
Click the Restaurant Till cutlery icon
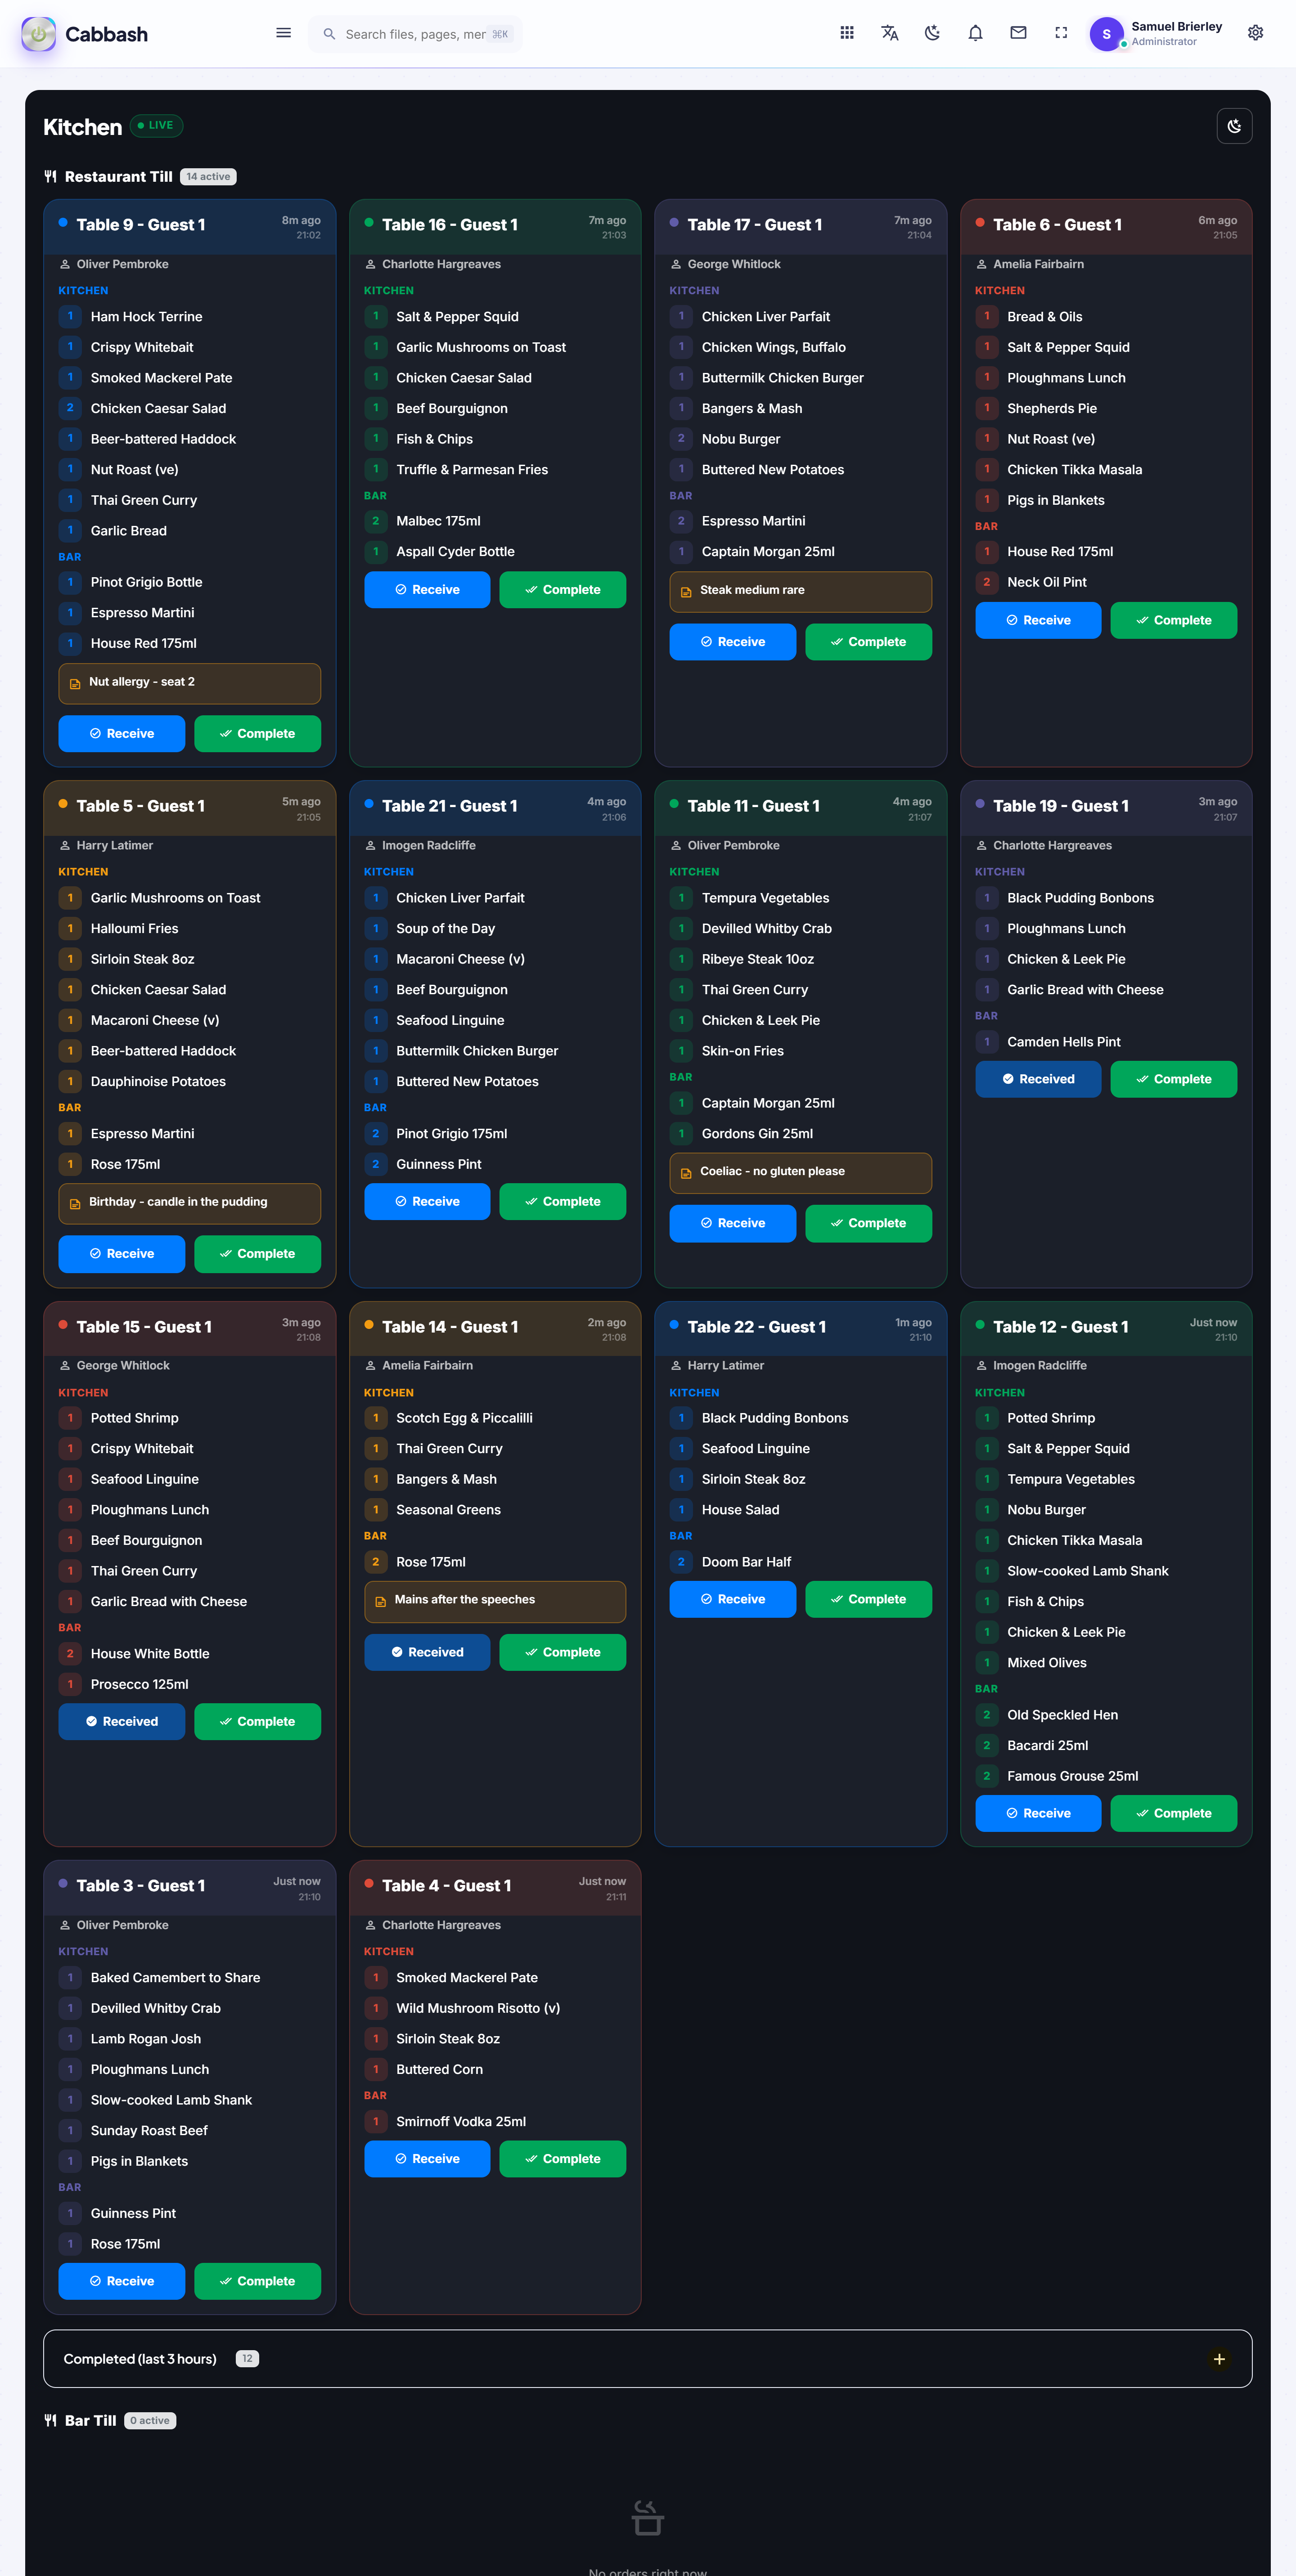click(51, 177)
